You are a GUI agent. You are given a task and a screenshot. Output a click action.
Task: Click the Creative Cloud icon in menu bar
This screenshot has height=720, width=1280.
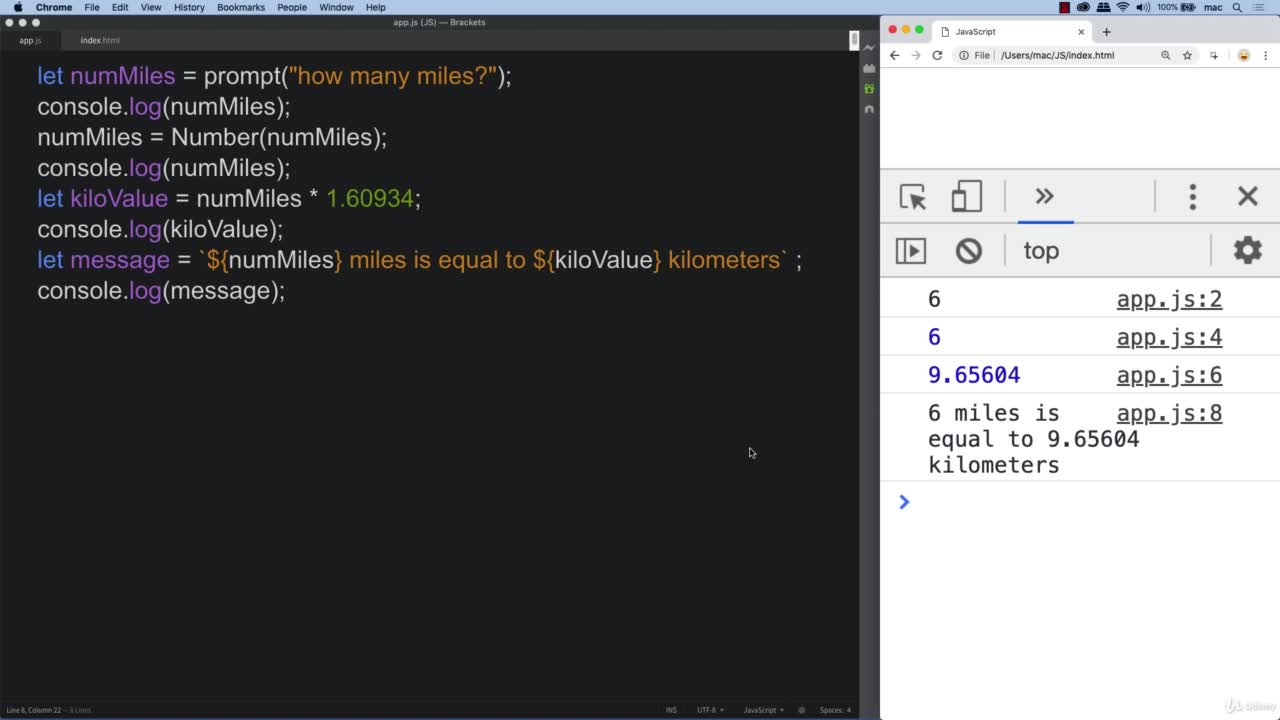pyautogui.click(x=1084, y=7)
